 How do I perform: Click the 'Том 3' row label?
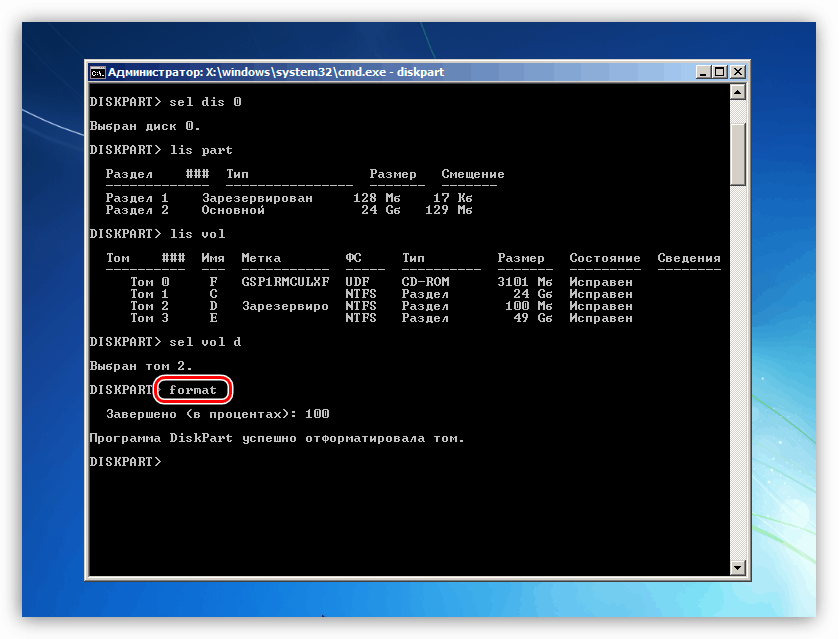pos(150,318)
